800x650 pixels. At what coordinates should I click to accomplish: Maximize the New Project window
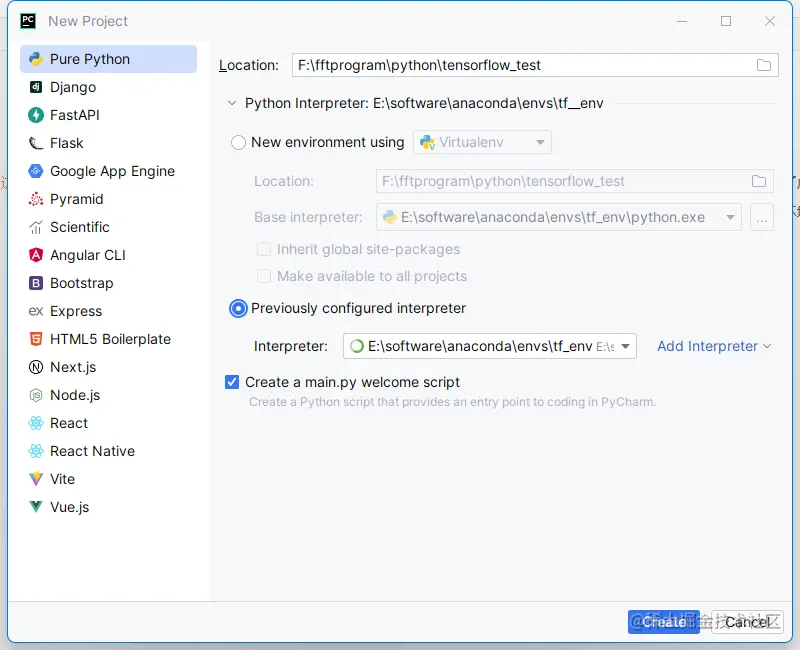pyautogui.click(x=726, y=21)
